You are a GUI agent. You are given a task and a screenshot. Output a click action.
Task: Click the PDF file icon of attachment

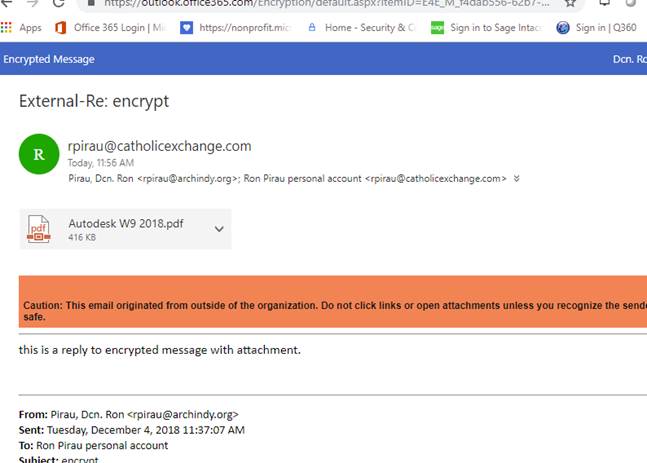pos(38,229)
